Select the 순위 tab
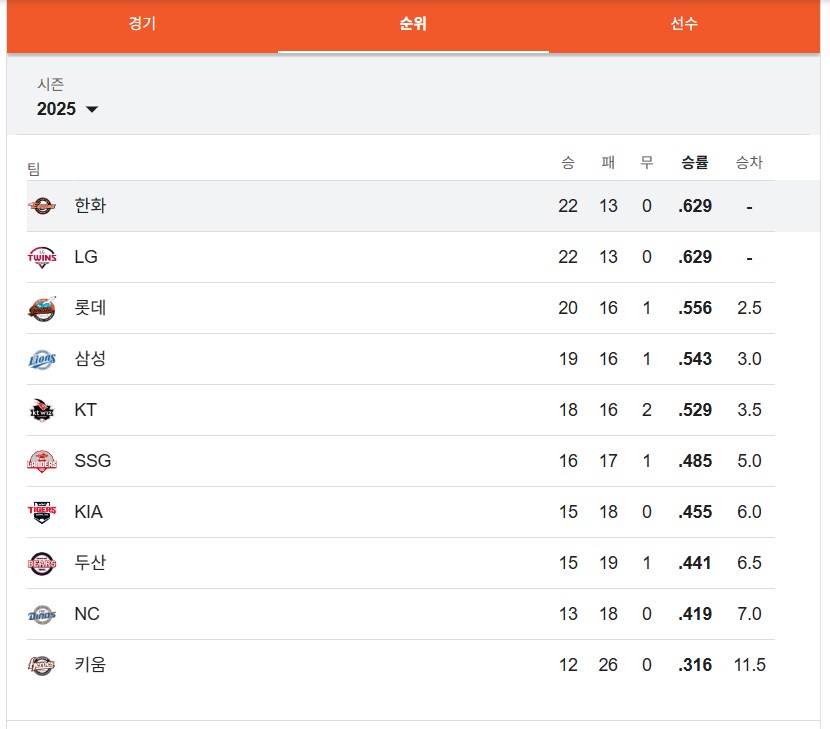Image resolution: width=830 pixels, height=729 pixels. click(413, 24)
